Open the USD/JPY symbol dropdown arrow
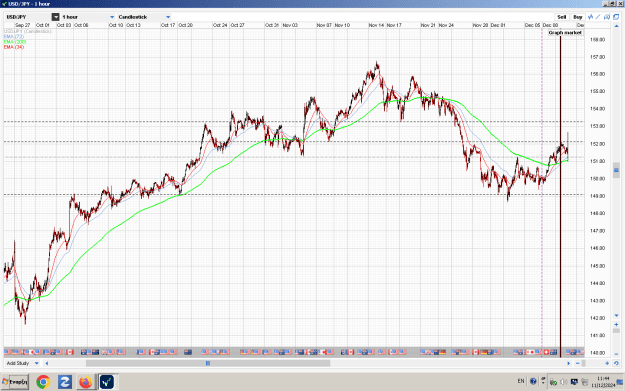 55,17
